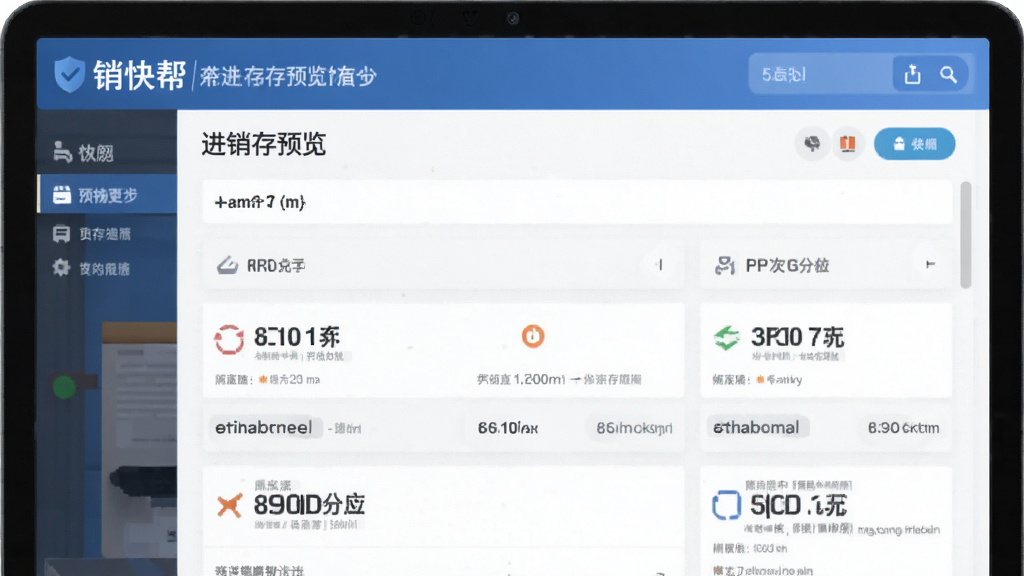The width and height of the screenshot is (1024, 576).
Task: Click the round orange book icon button
Action: pos(848,144)
